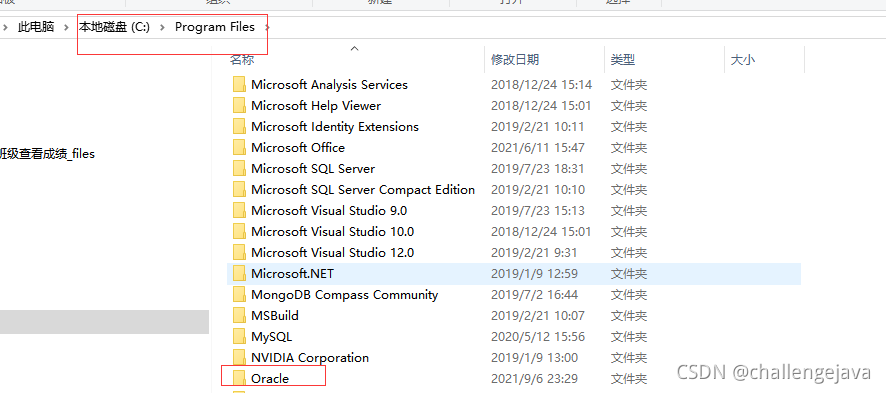The width and height of the screenshot is (886, 393).
Task: Click the MySQL folder icon
Action: point(239,337)
